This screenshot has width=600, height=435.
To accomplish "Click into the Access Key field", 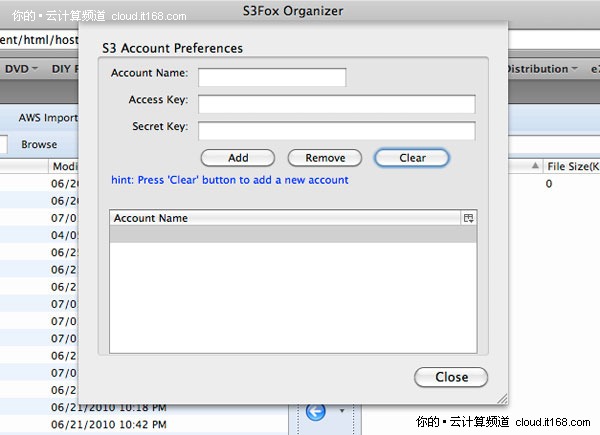I will click(x=336, y=104).
